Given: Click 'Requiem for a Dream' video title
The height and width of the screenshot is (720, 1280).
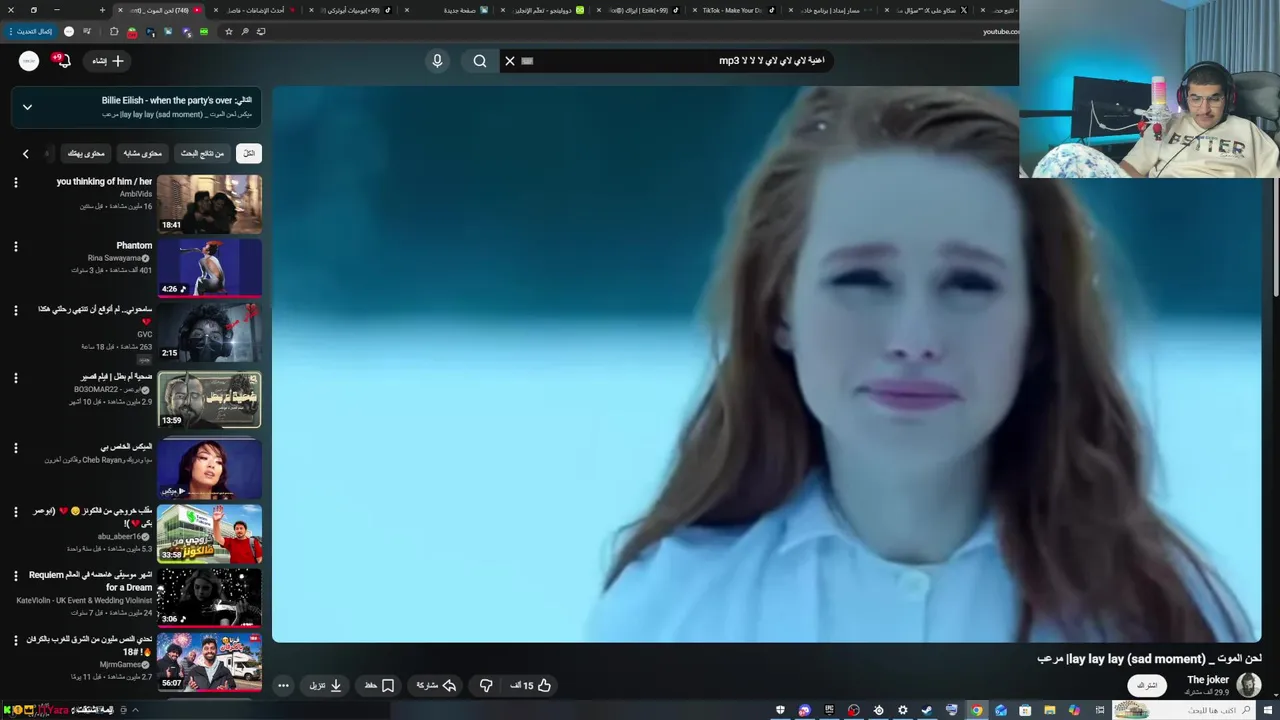Looking at the screenshot, I should pos(90,581).
